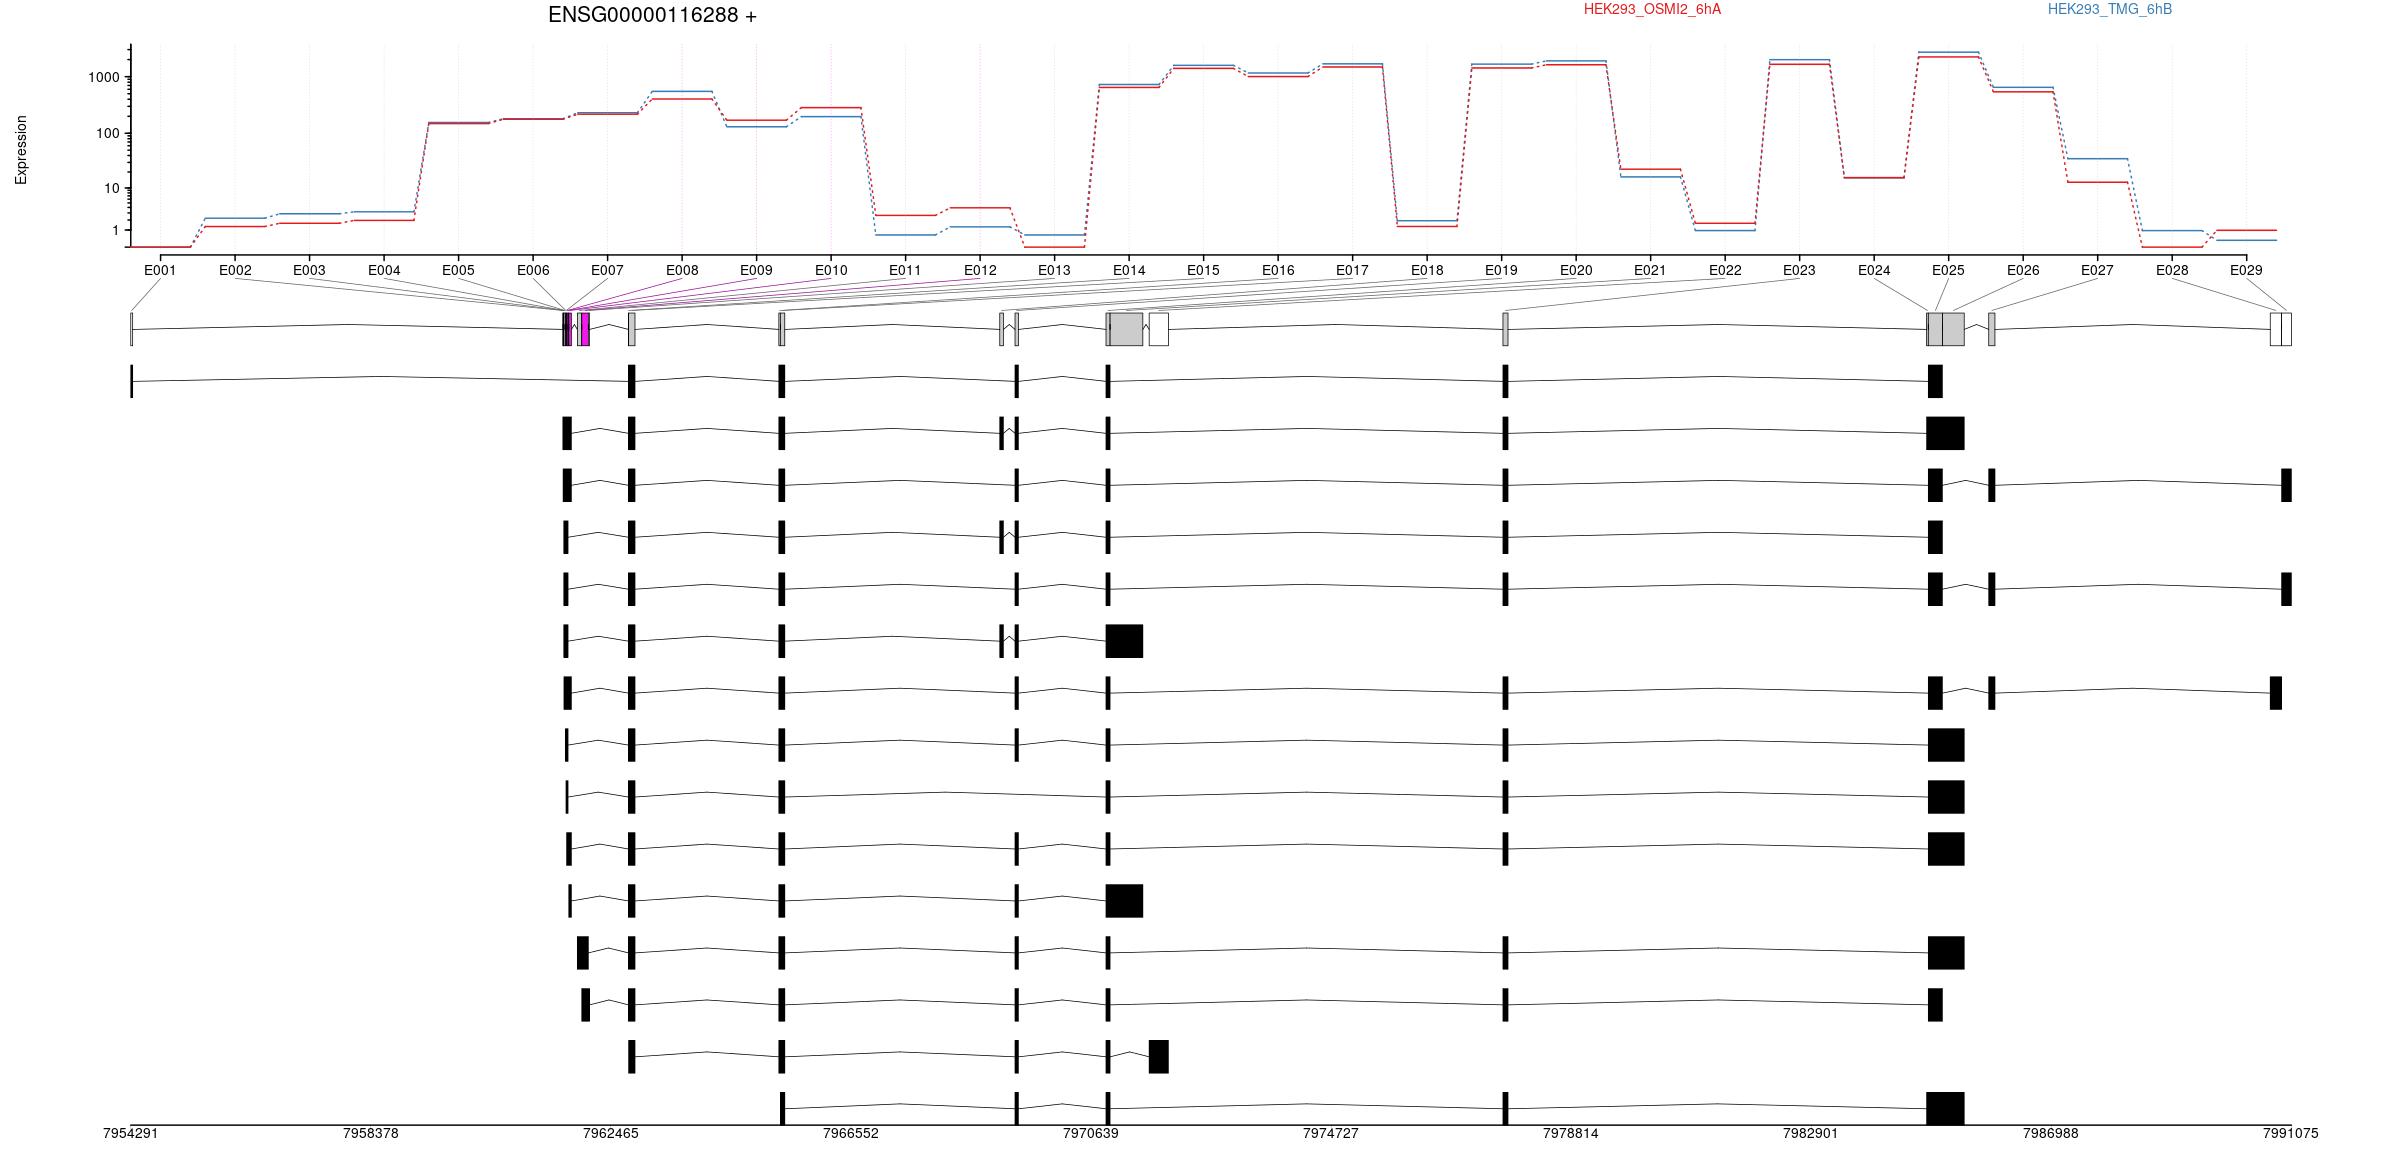Click exon label E010
Screen dimensions: 2400x1150
click(831, 270)
